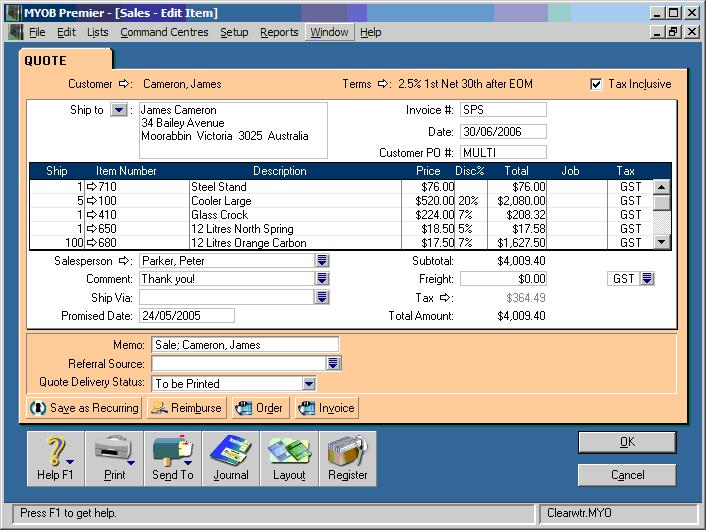Open the Reports menu
Screen dimensions: 706x530
(x=279, y=32)
